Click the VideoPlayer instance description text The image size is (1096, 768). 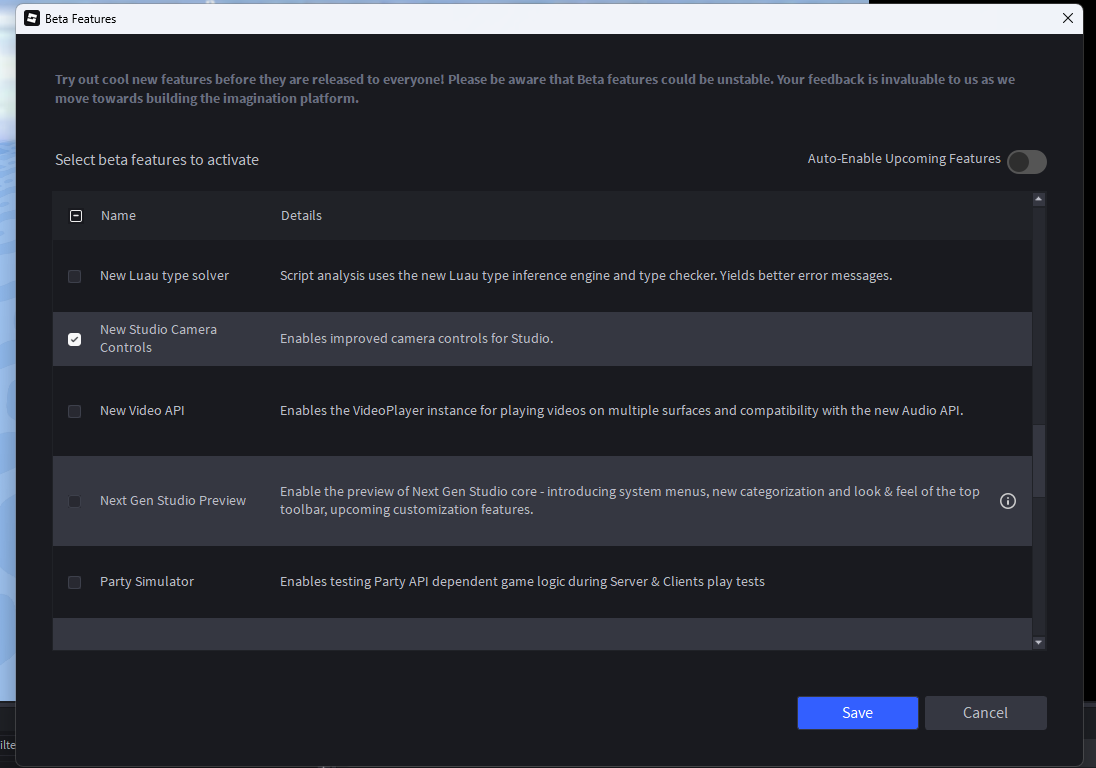point(621,411)
